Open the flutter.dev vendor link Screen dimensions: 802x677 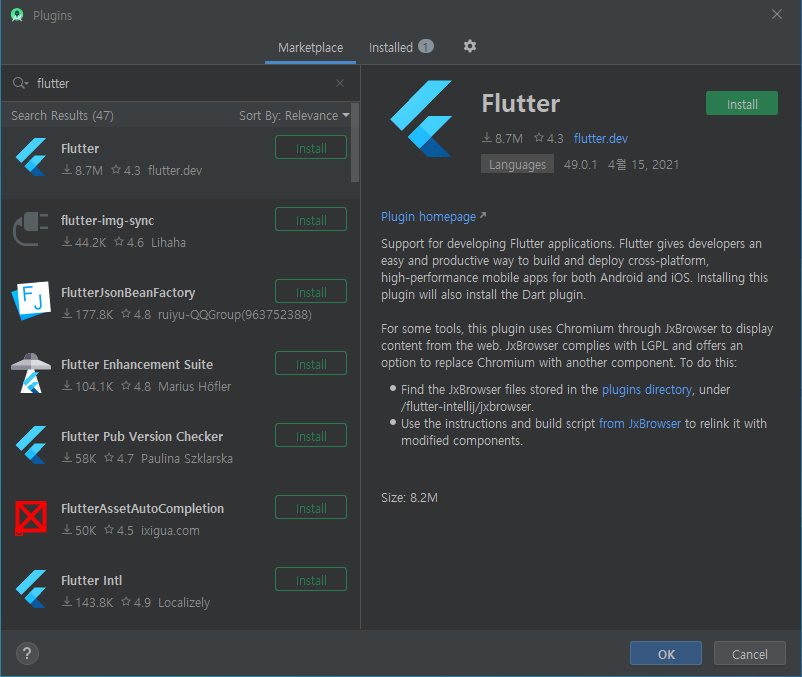600,139
